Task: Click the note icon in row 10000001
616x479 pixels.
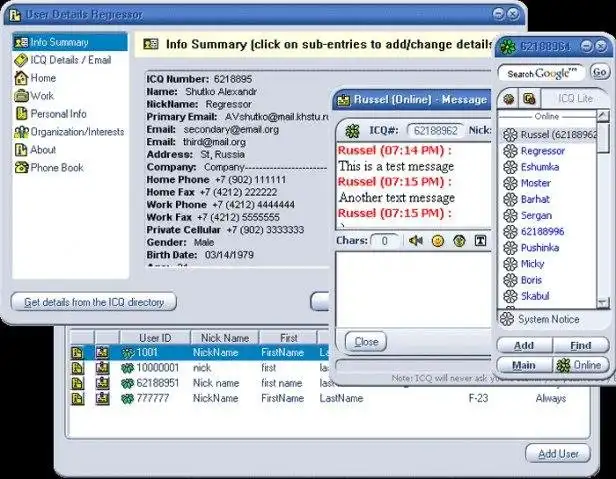Action: [x=77, y=368]
